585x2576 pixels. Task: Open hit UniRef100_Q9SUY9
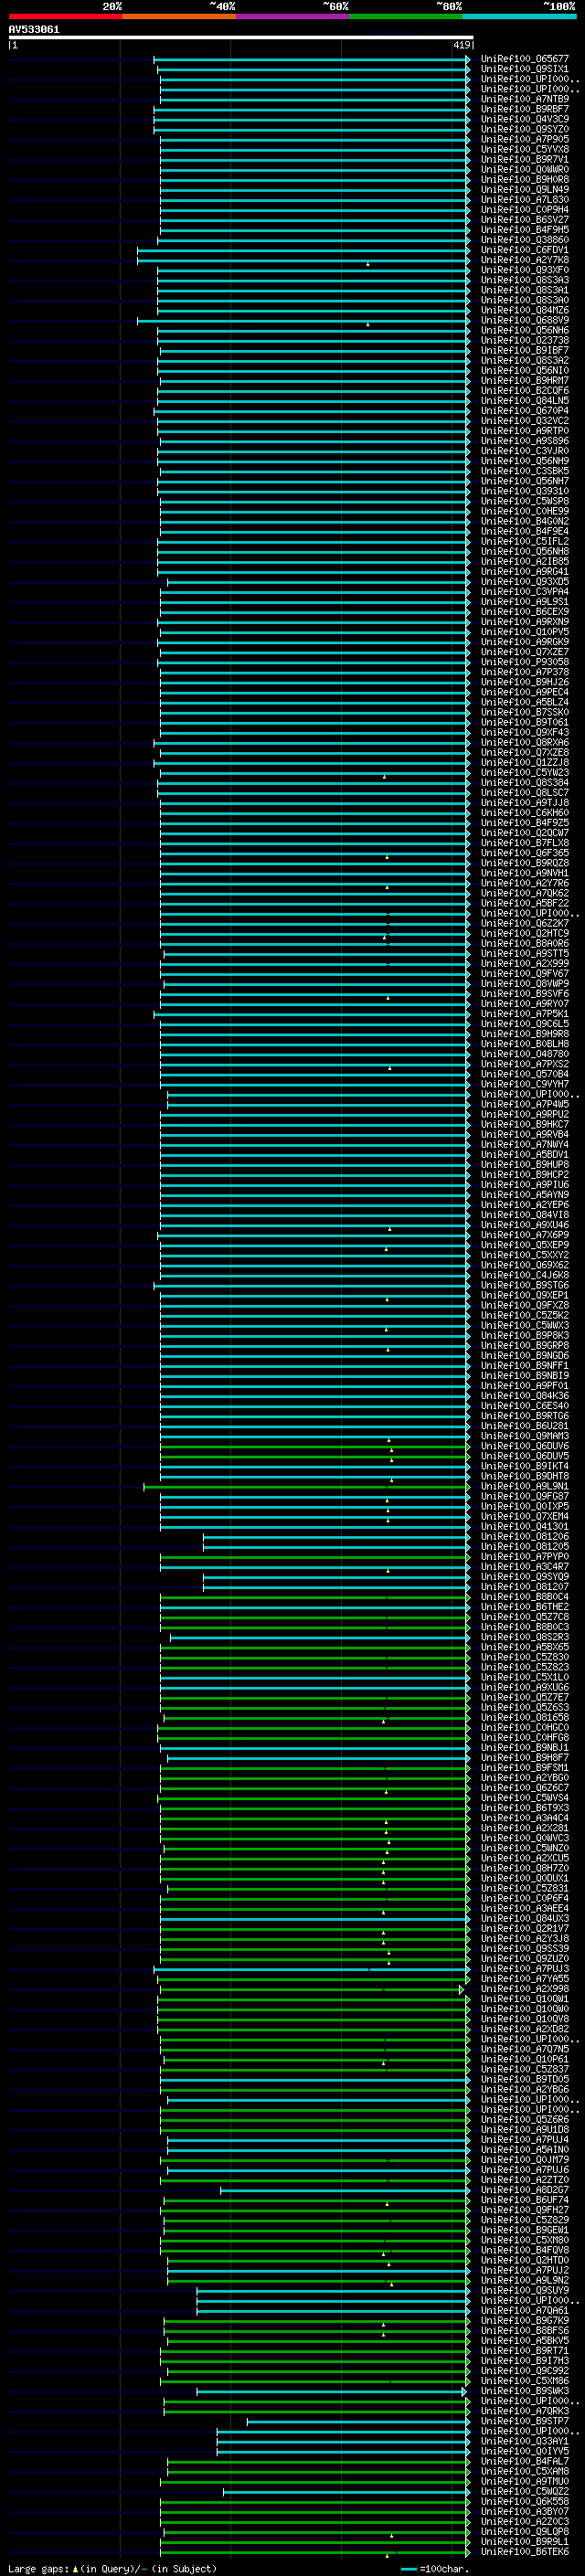tap(525, 2289)
